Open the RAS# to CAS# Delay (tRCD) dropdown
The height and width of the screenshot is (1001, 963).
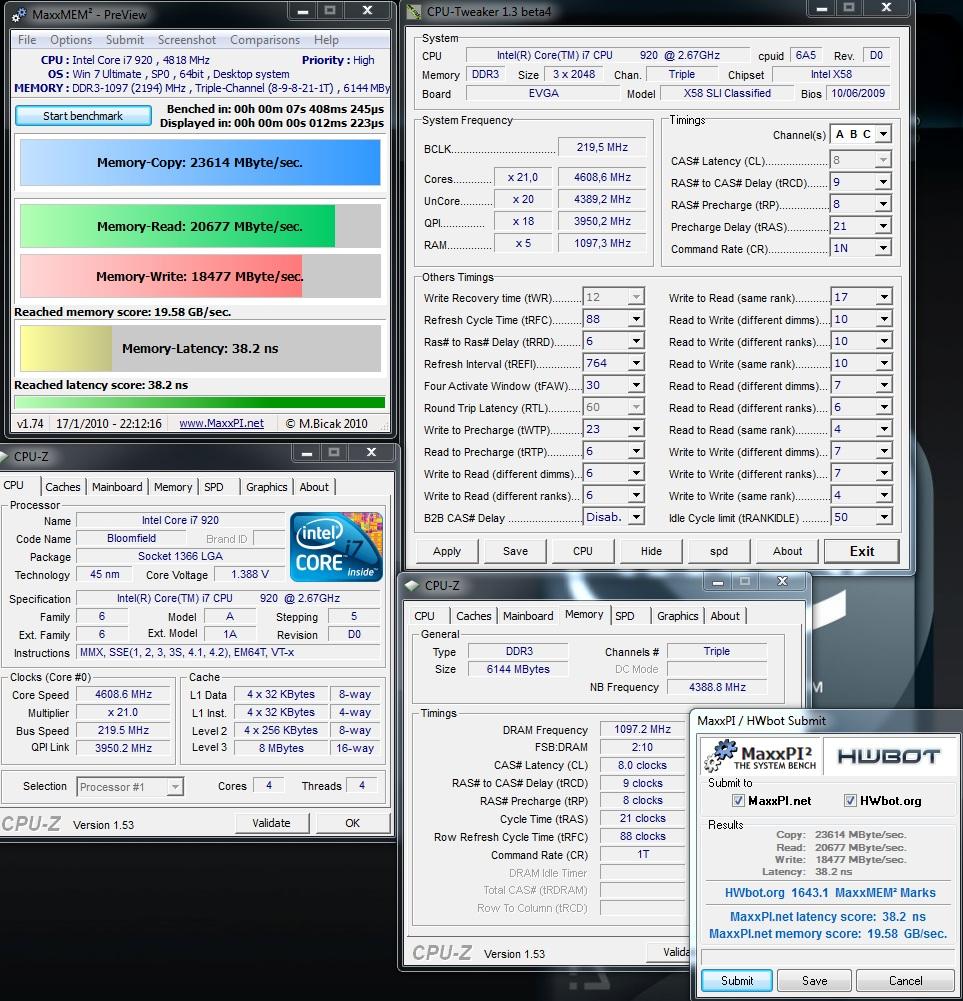click(x=883, y=183)
